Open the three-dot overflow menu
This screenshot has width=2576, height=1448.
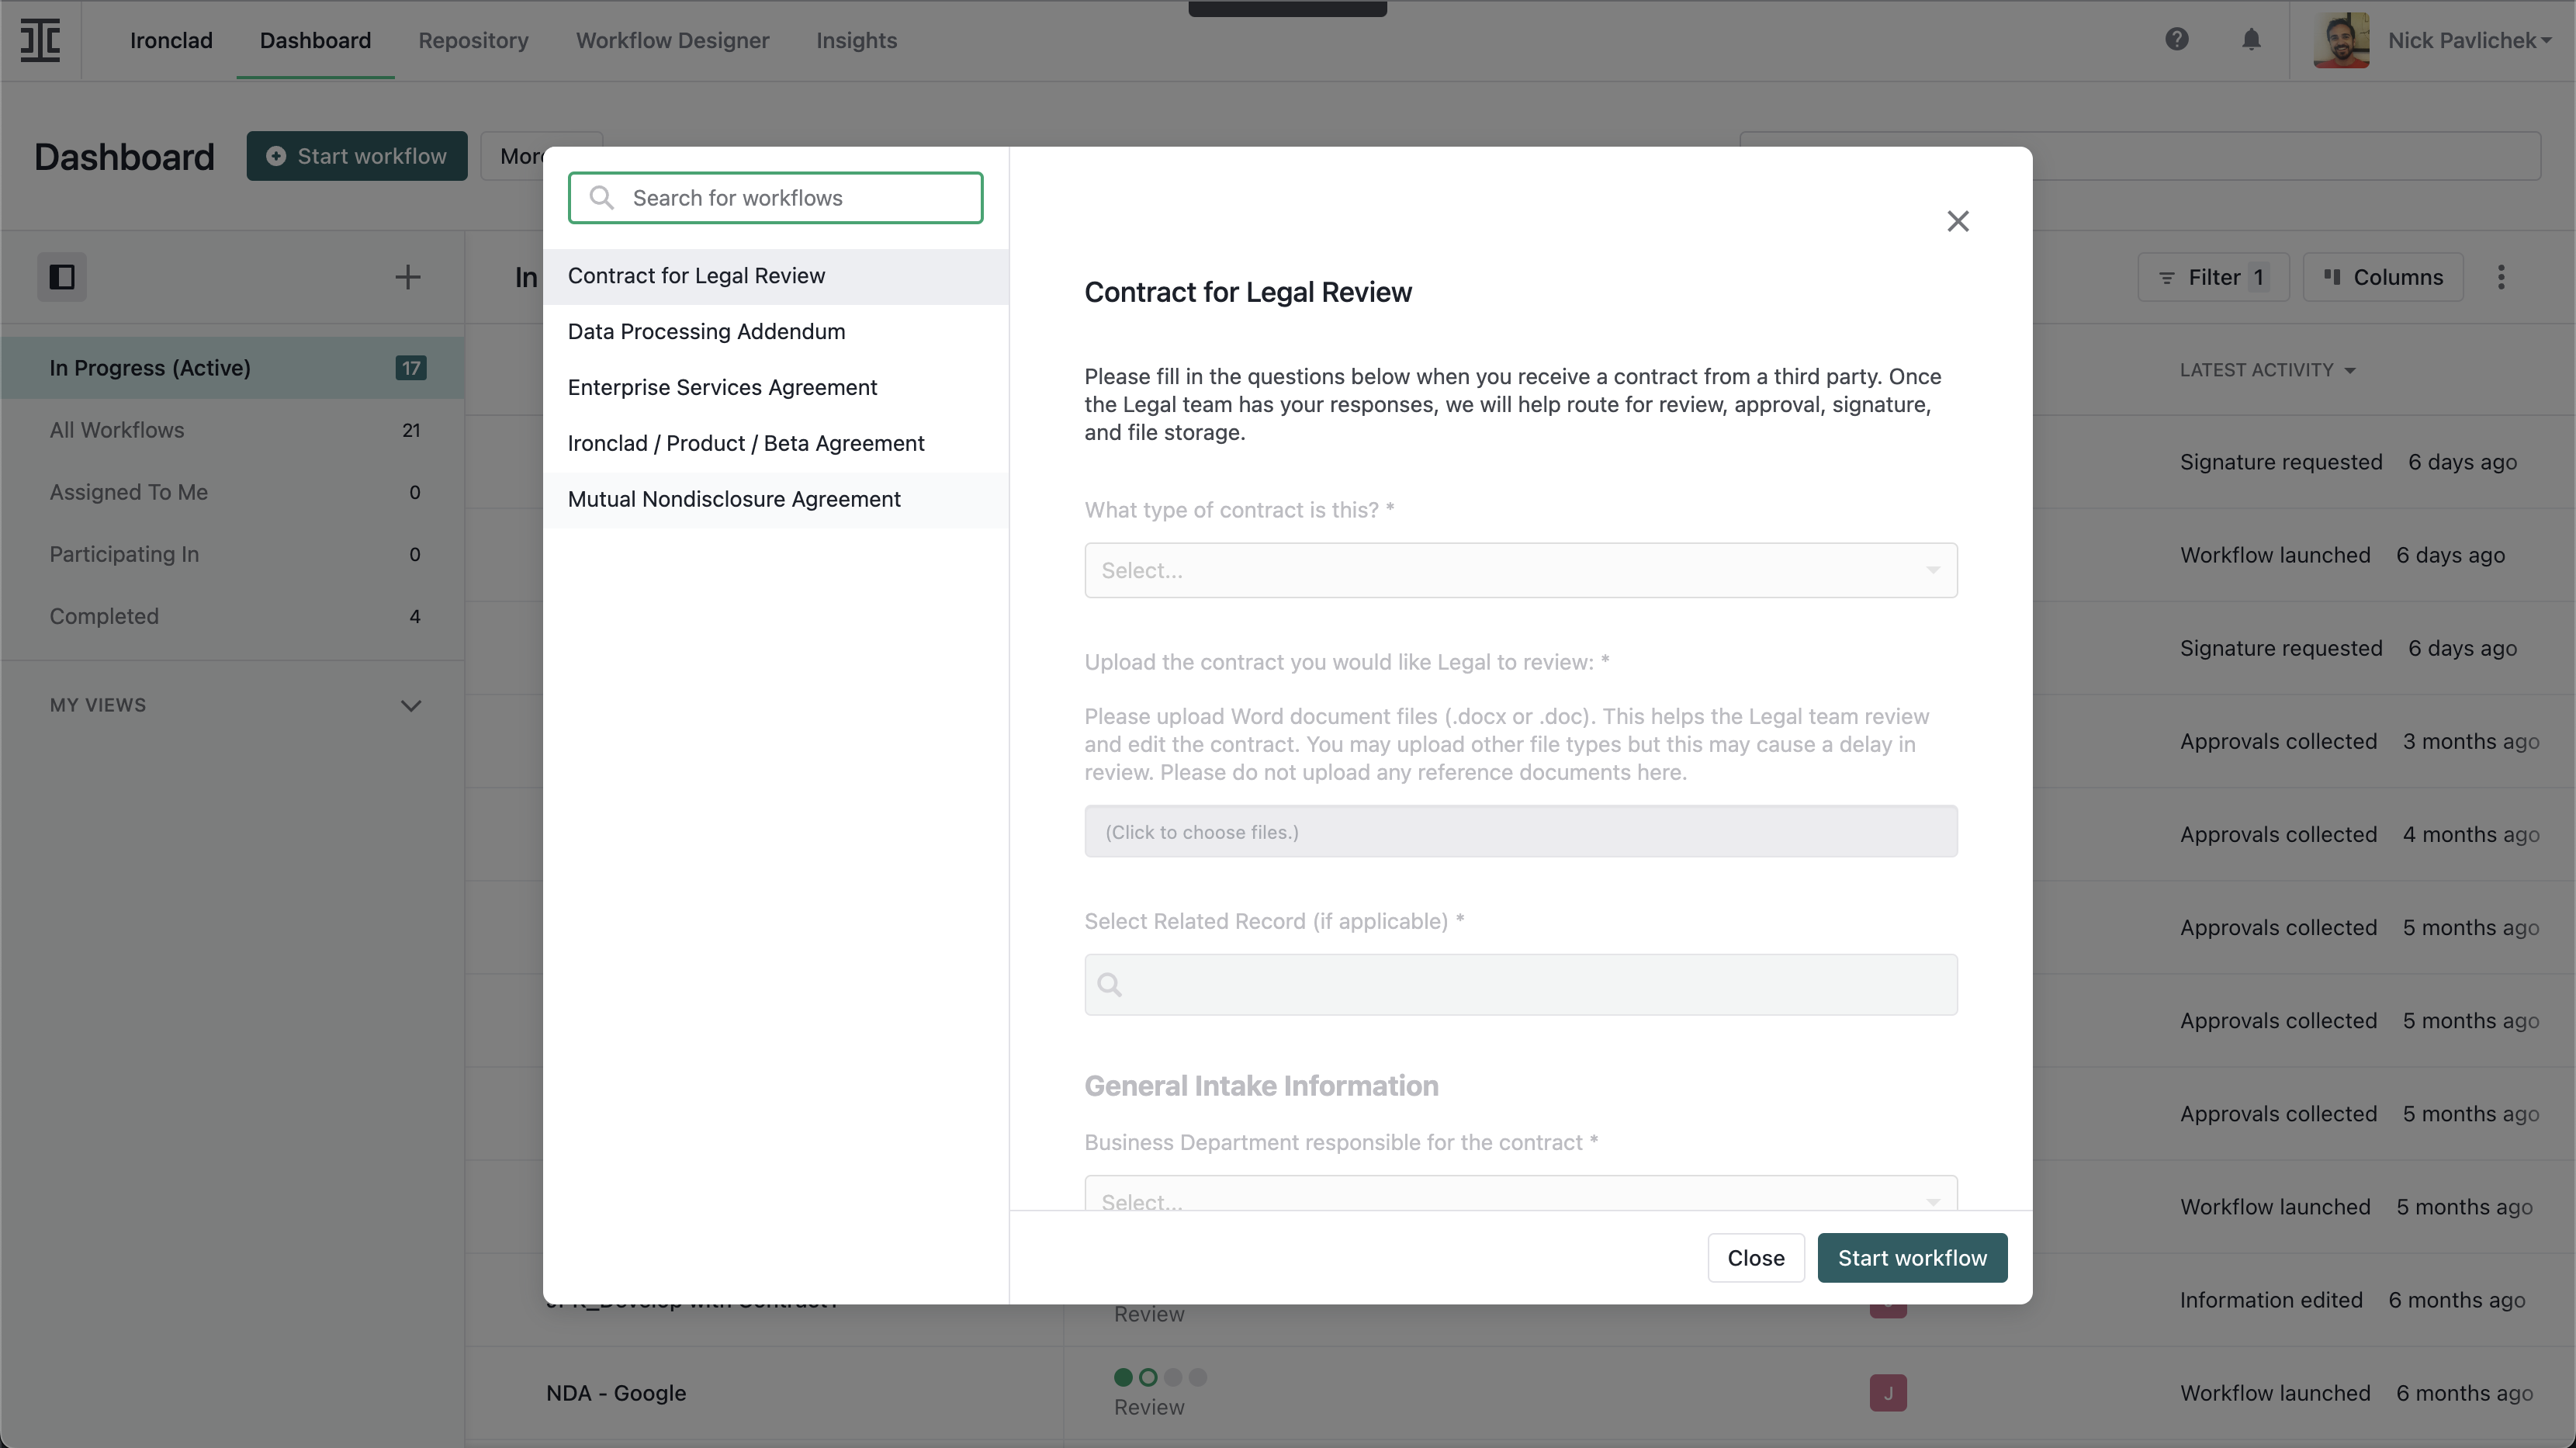[x=2502, y=277]
